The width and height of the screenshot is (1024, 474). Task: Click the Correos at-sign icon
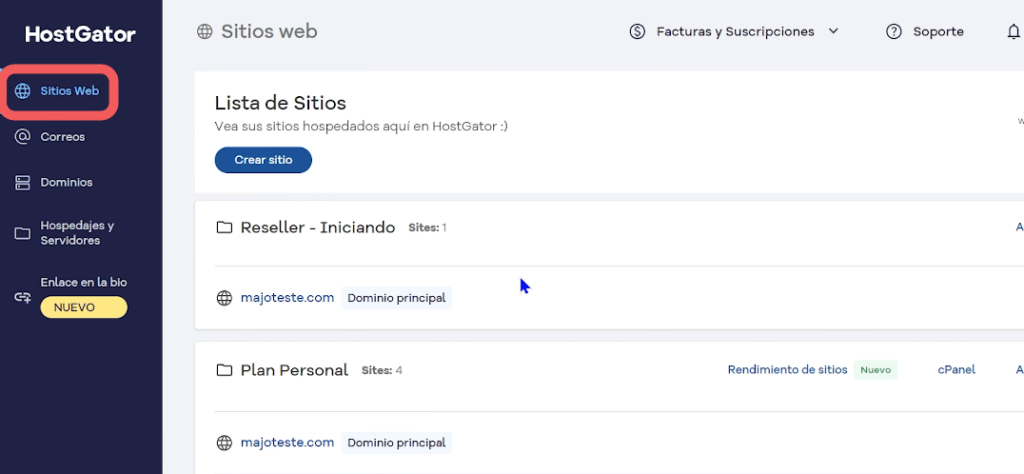pyautogui.click(x=23, y=137)
